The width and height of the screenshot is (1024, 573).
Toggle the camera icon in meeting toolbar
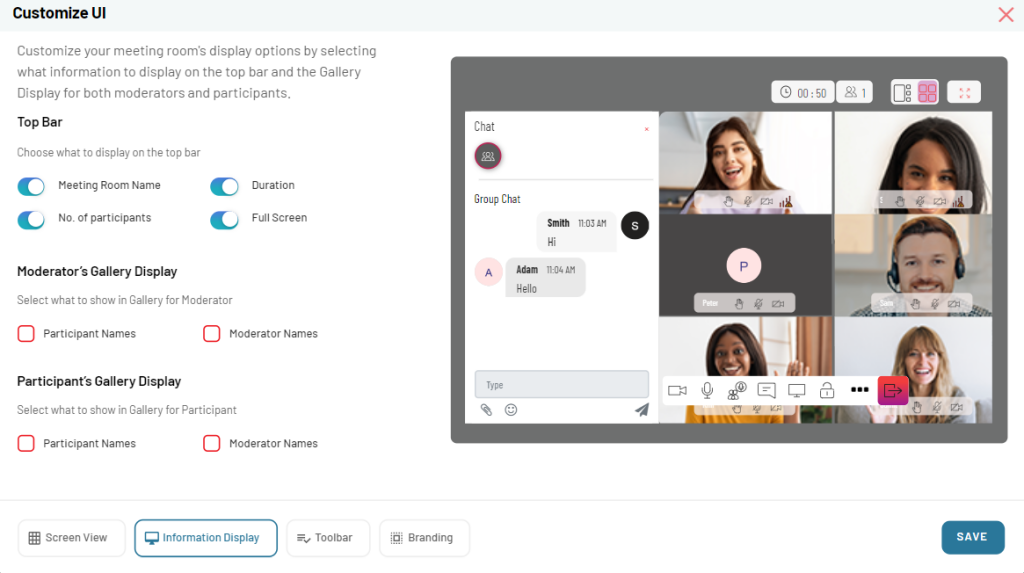(677, 391)
